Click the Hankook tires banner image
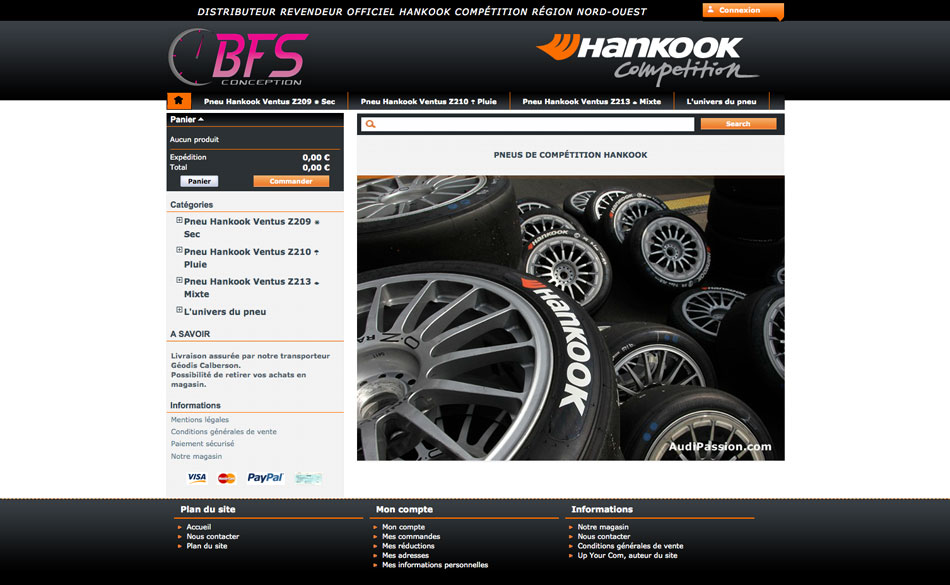 tap(570, 318)
